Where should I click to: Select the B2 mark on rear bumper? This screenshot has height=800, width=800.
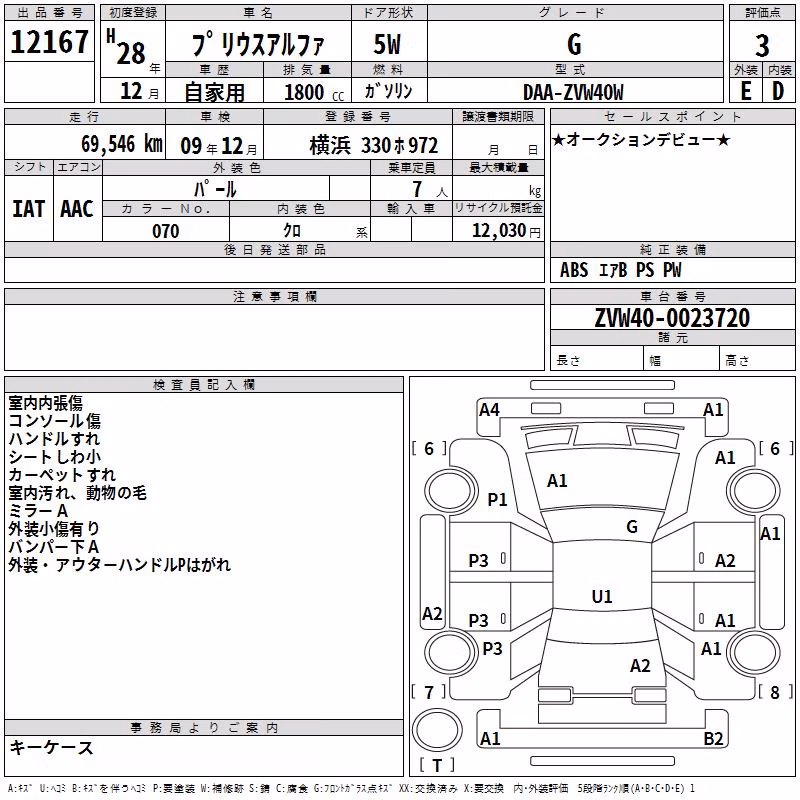click(x=713, y=738)
